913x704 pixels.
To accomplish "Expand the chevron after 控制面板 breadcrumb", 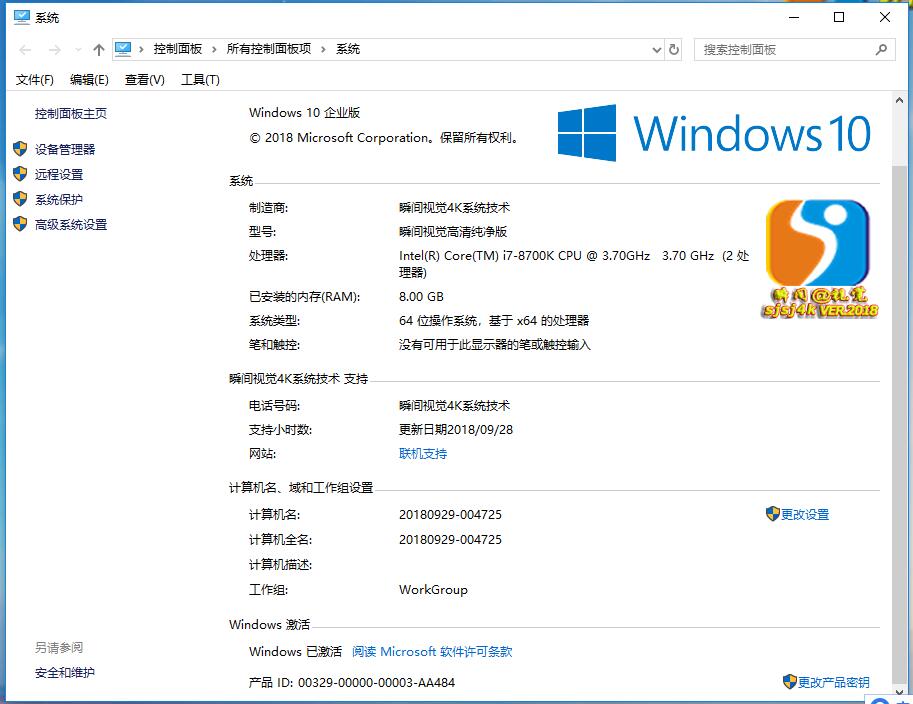I will click(x=214, y=49).
